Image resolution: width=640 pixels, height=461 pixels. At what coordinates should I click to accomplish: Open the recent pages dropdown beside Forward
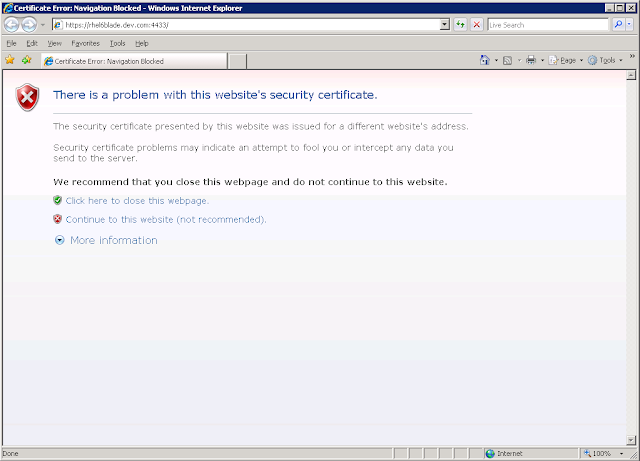click(x=42, y=25)
